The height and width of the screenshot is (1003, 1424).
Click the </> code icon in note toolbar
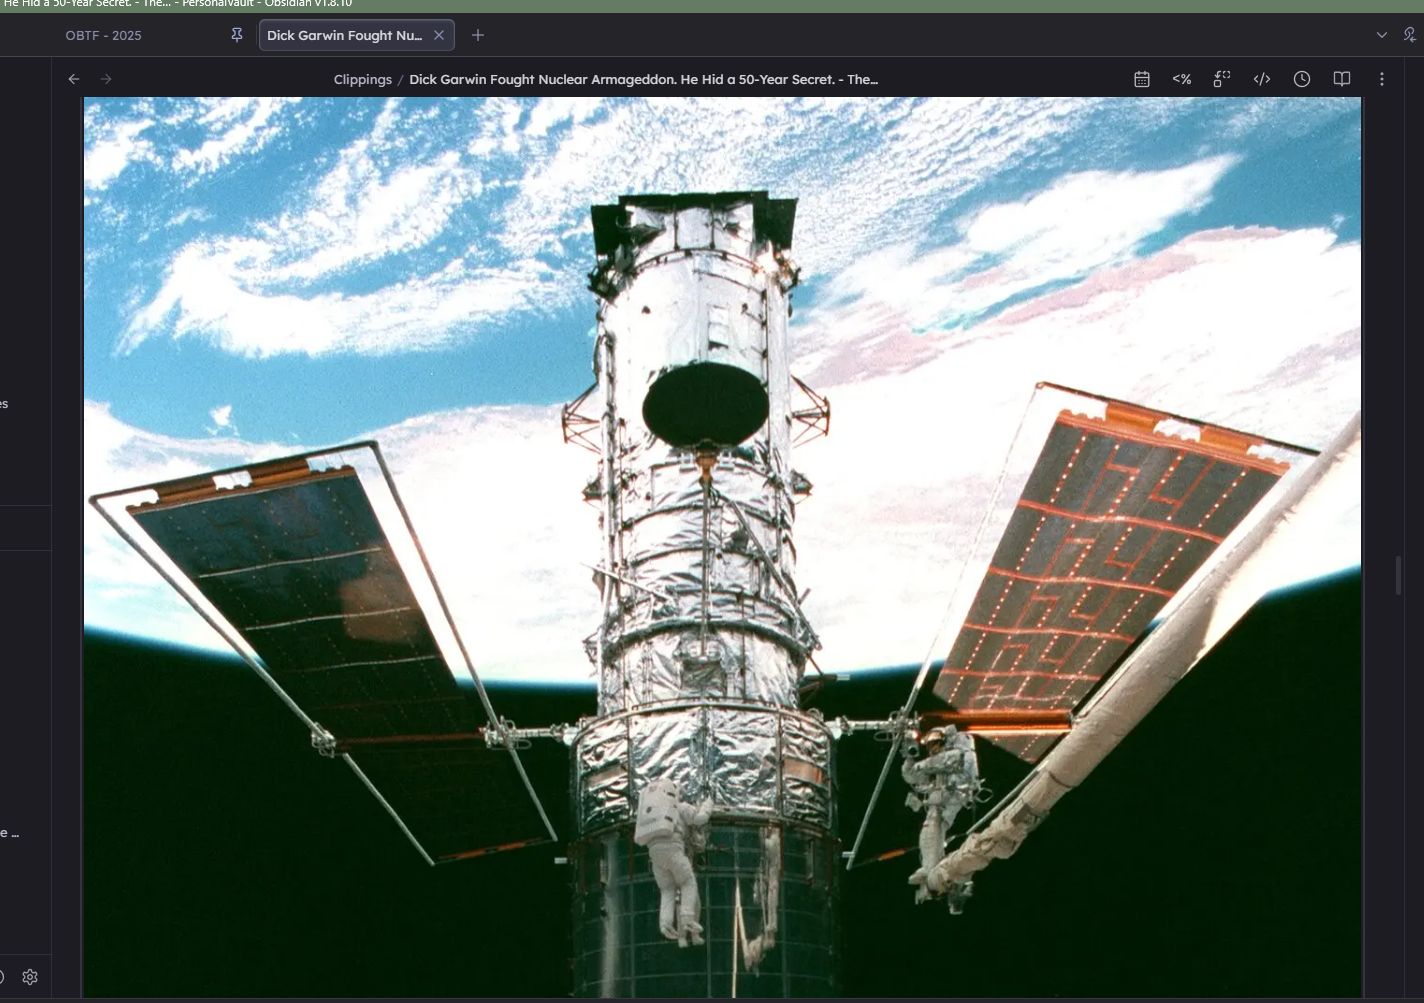click(1262, 79)
